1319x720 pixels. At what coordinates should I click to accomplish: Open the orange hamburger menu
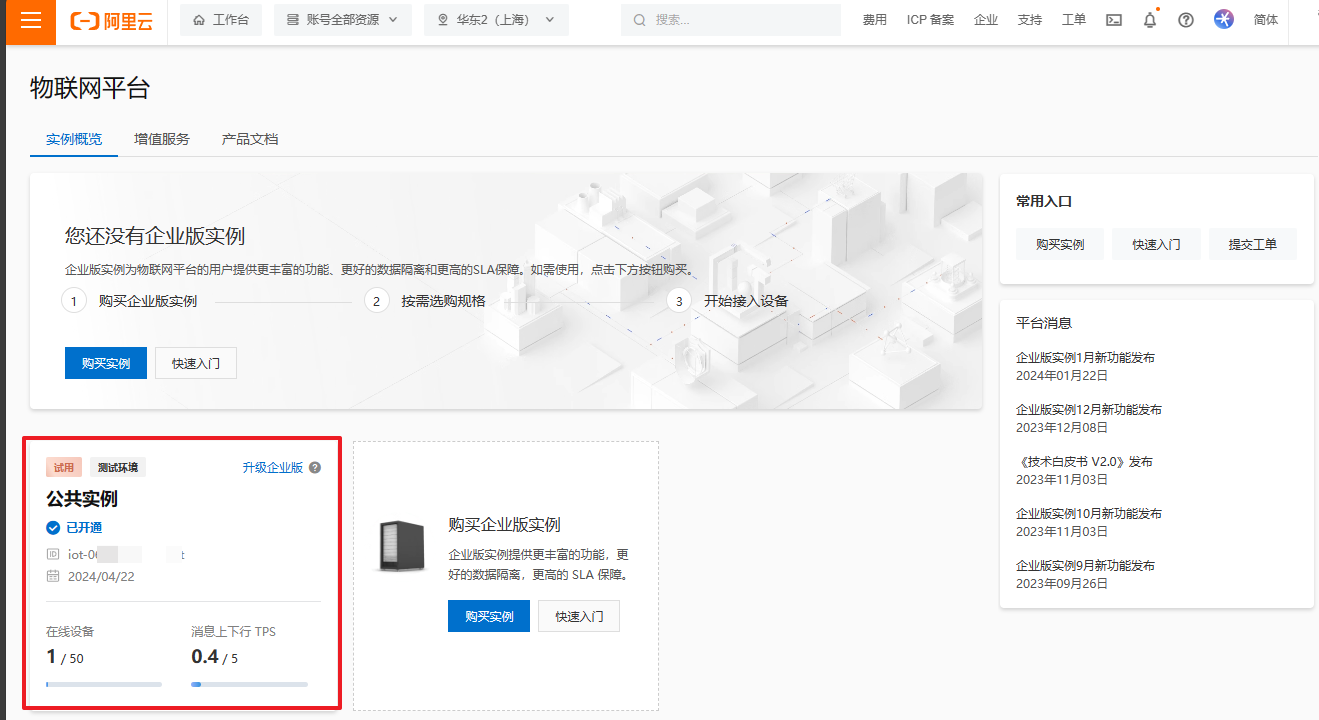click(31, 21)
